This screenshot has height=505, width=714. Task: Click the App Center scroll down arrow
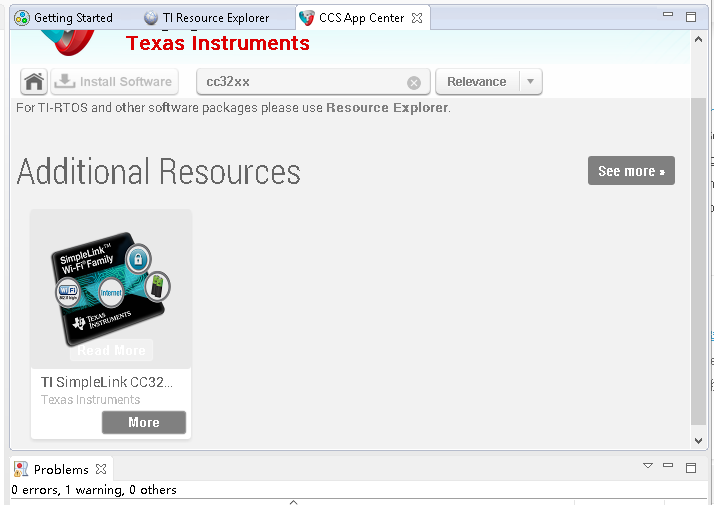[x=698, y=440]
